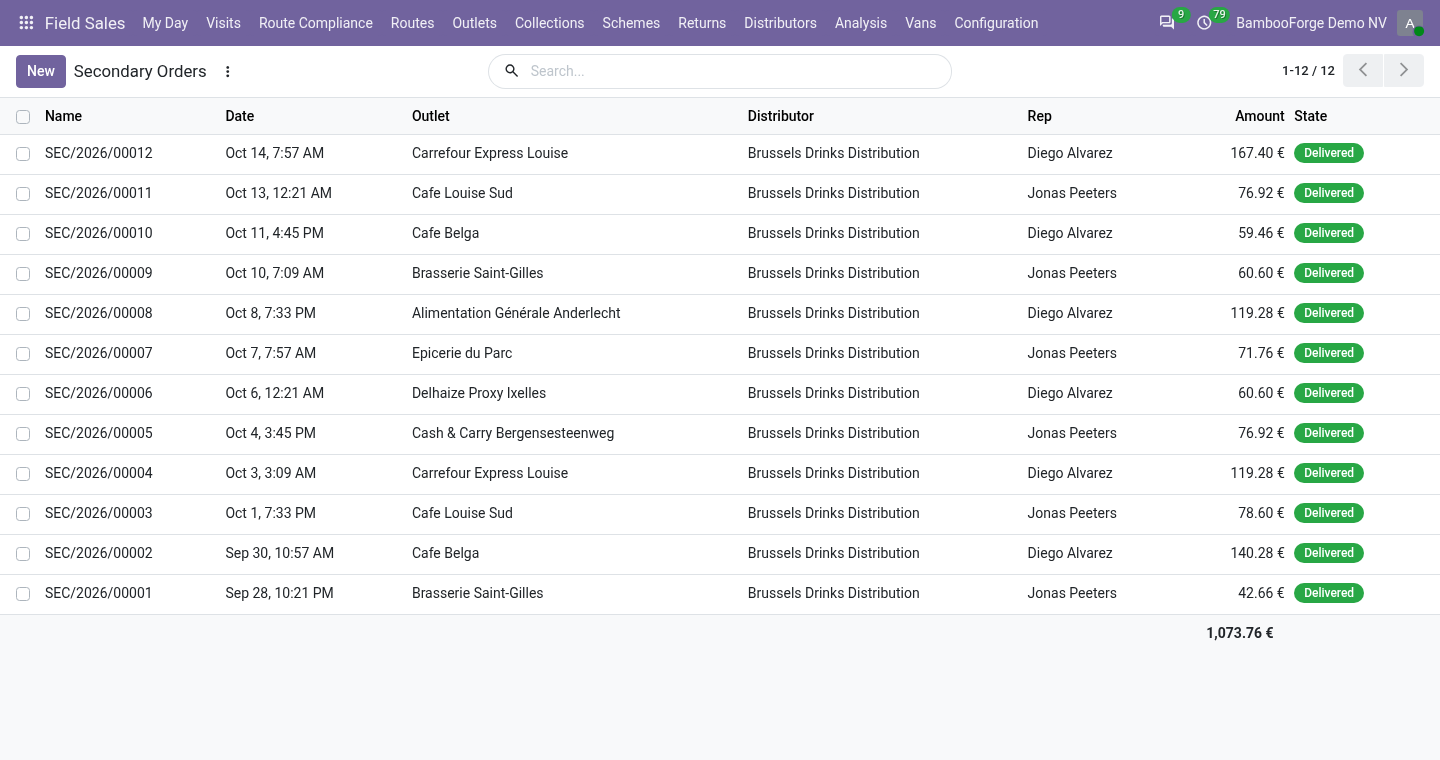
Task: Select the checkbox for SEC/2026/00009
Action: point(23,274)
